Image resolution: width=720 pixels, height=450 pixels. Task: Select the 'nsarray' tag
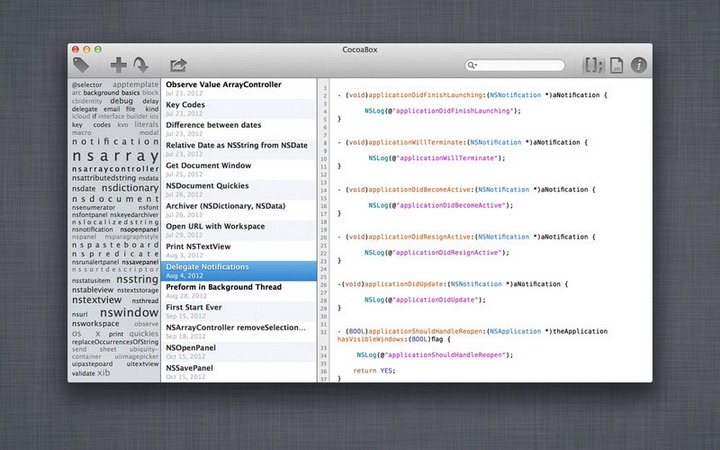[115, 156]
